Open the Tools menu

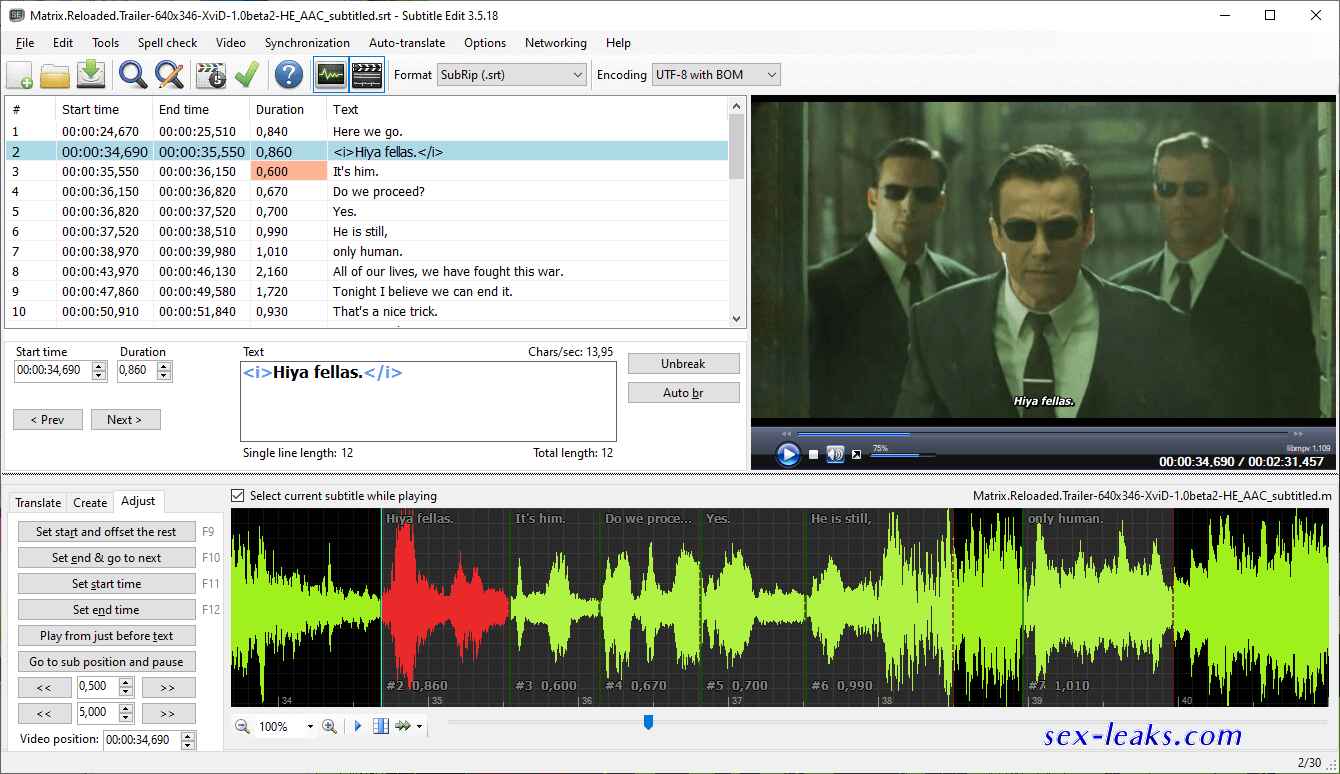pyautogui.click(x=105, y=43)
